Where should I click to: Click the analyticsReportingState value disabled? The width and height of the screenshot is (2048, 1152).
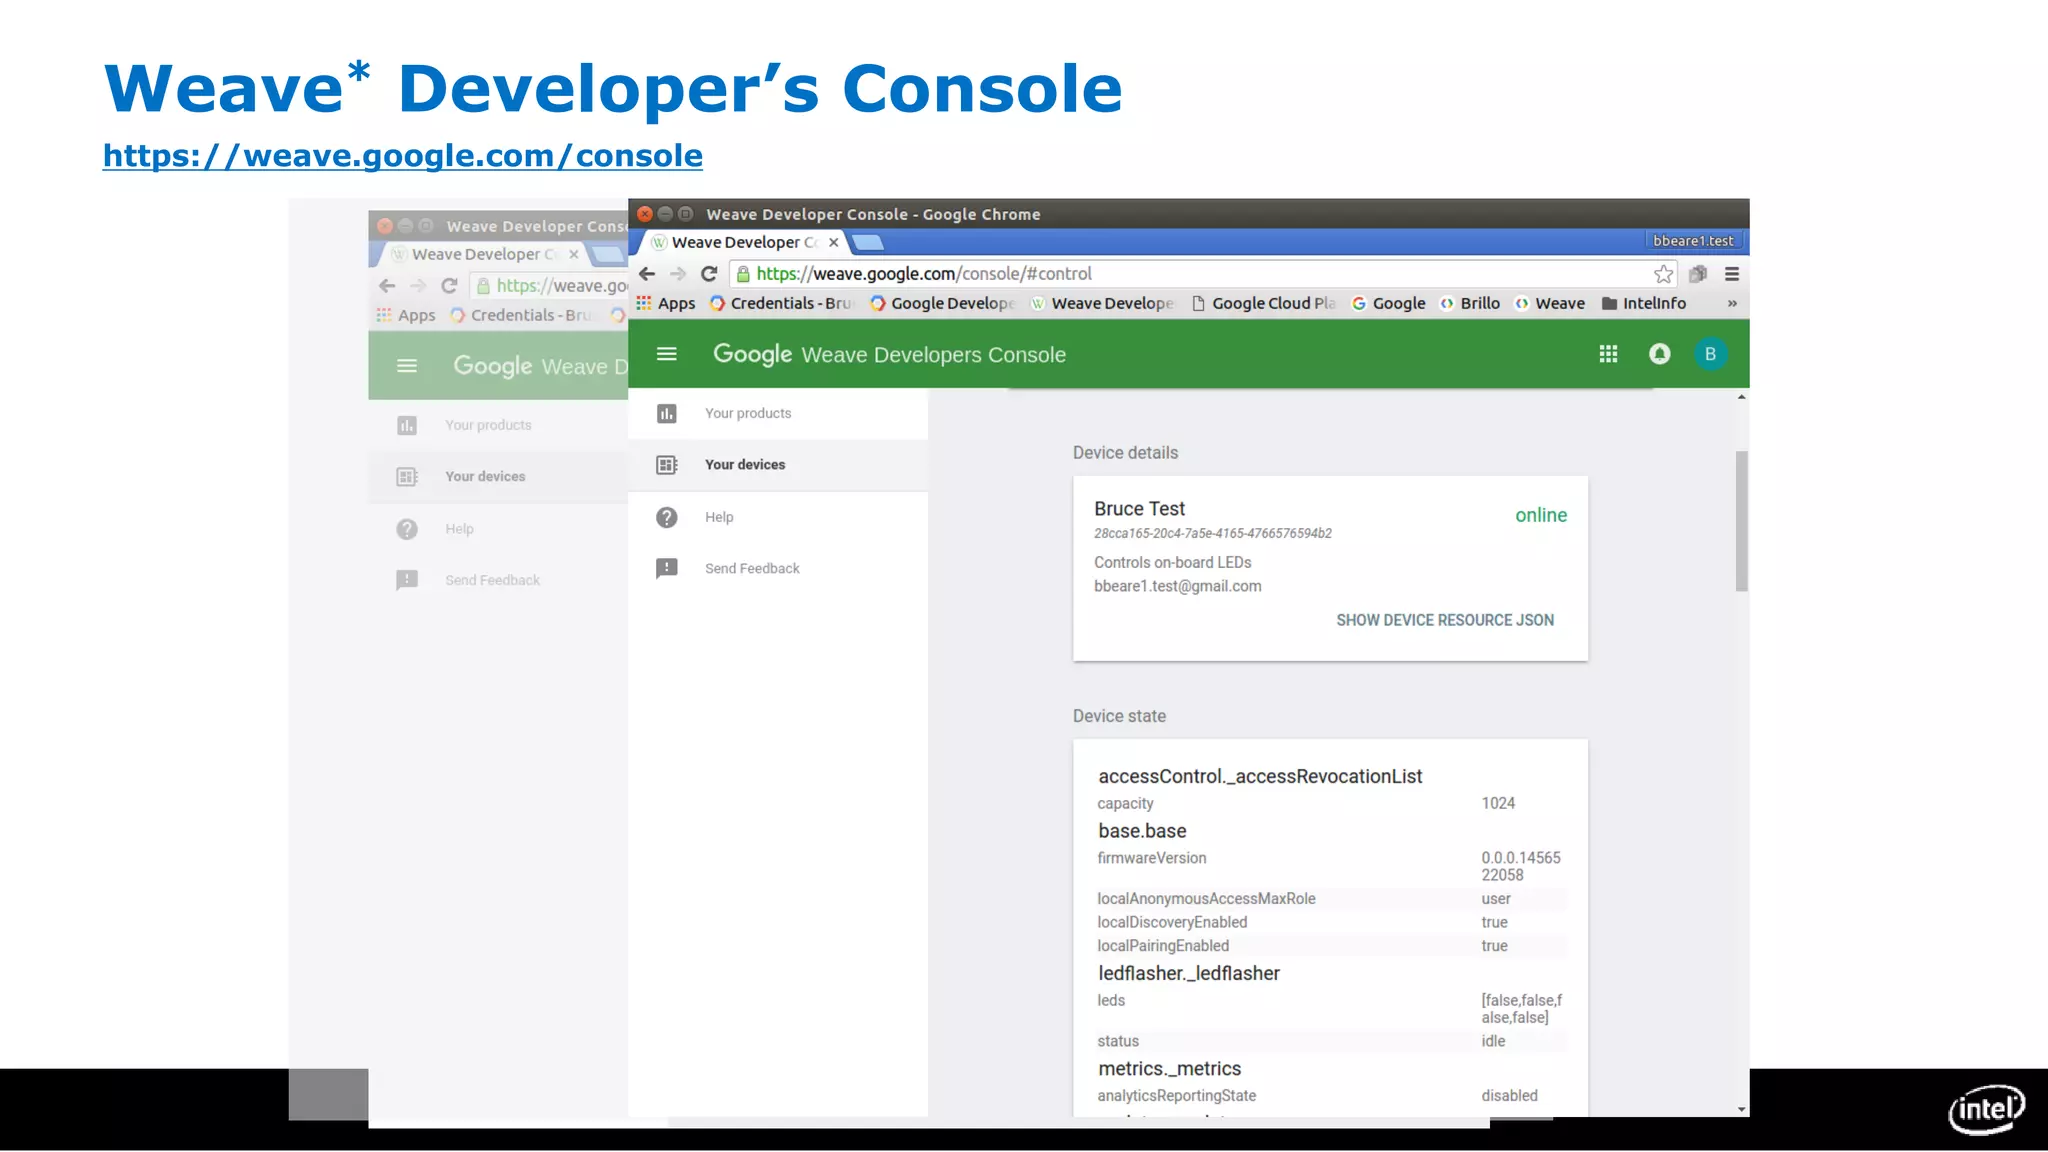(1509, 1096)
